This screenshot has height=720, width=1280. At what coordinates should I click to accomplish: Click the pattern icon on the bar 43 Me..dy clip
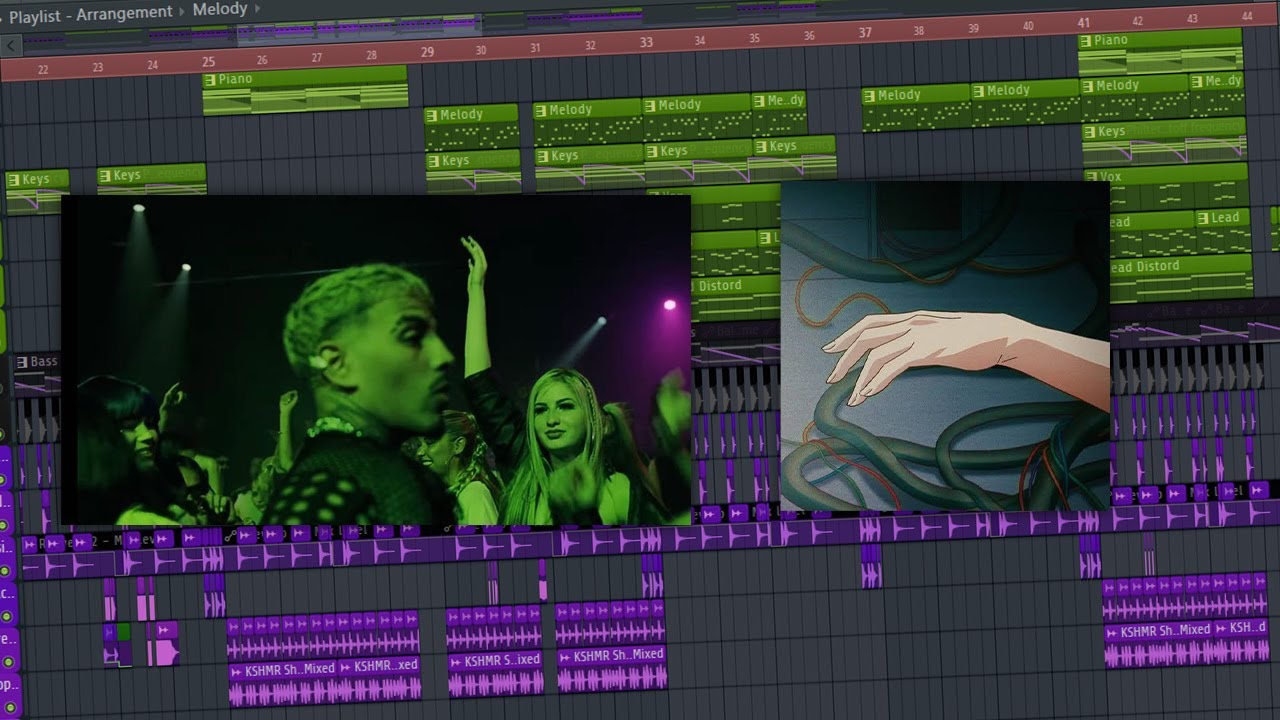coord(1196,82)
